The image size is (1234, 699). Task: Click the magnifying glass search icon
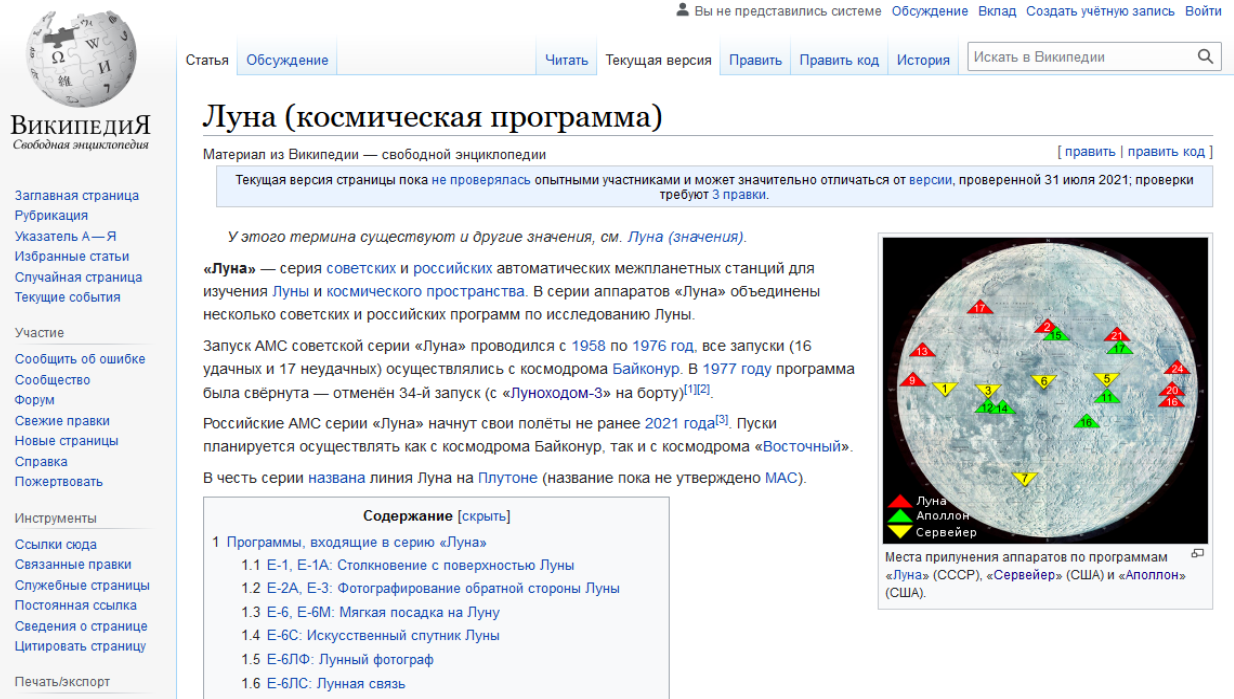pyautogui.click(x=1206, y=57)
